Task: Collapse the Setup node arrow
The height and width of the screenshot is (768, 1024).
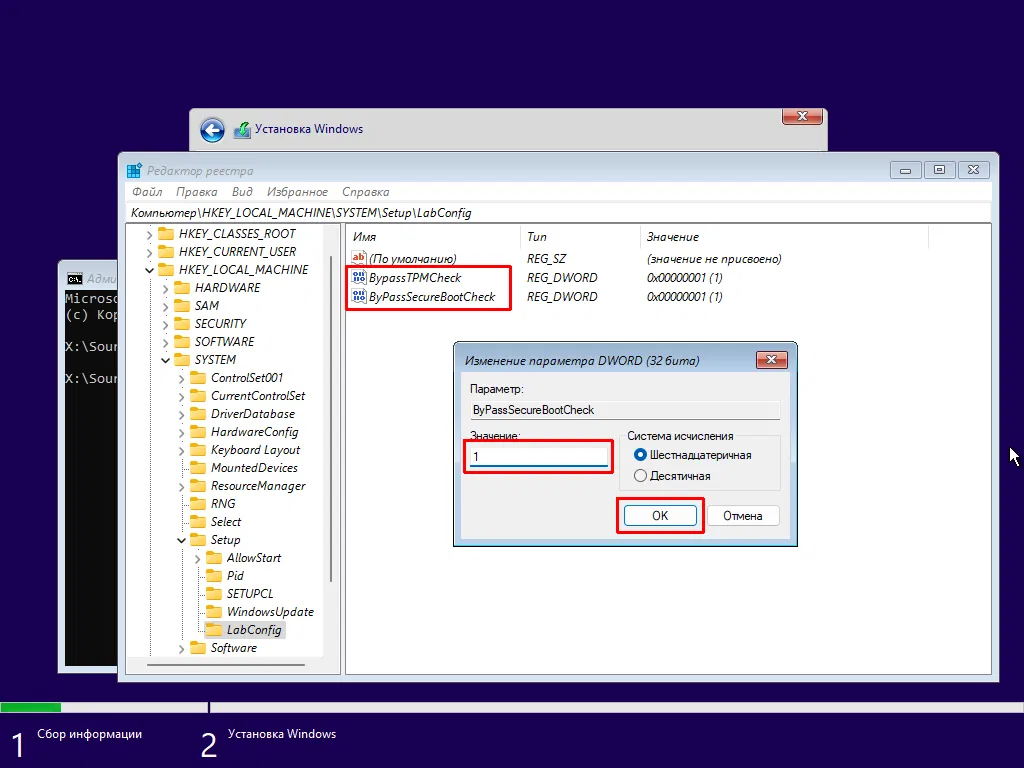Action: (x=182, y=540)
